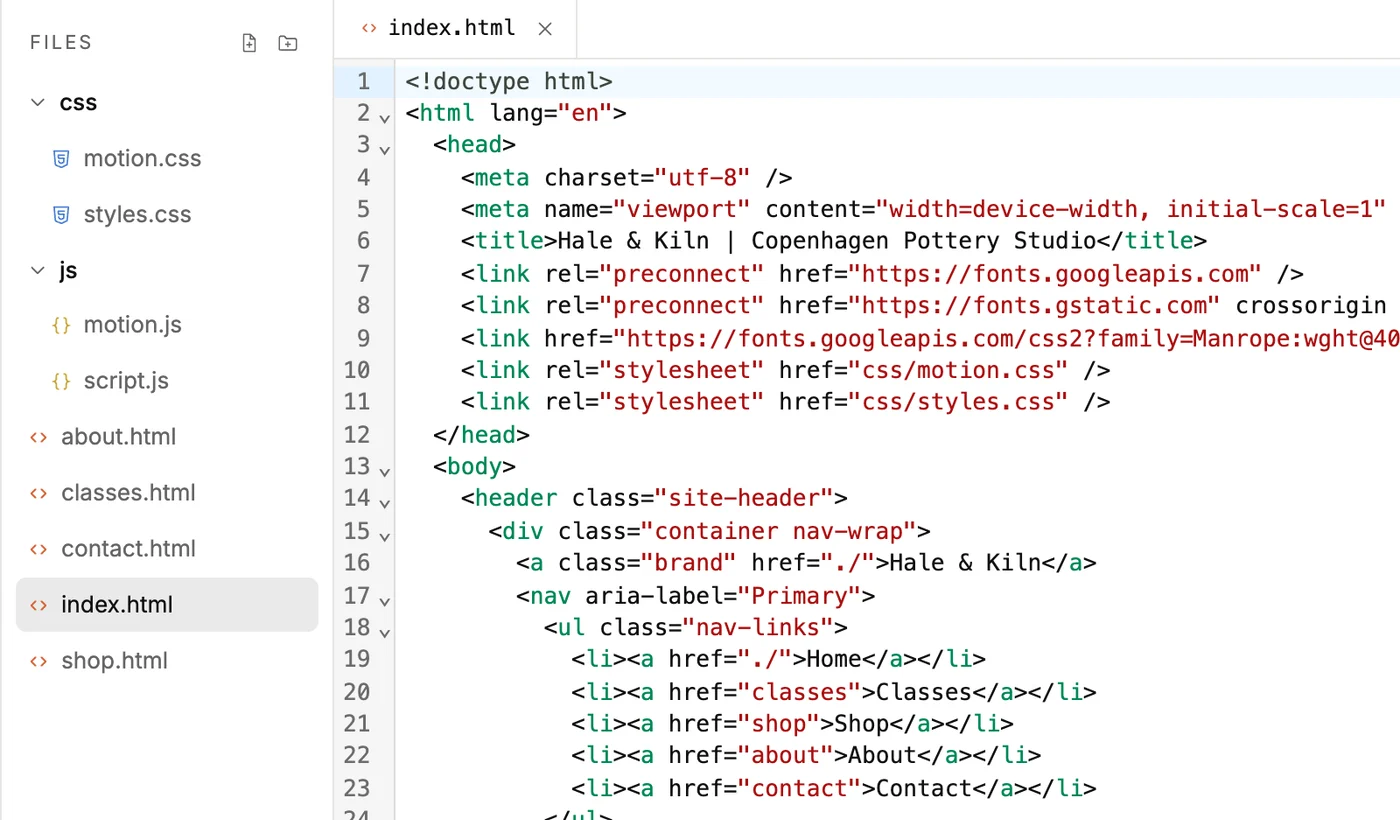Click the HTML icon beside index.html in sidebar
Viewport: 1400px width, 820px height.
(39, 605)
